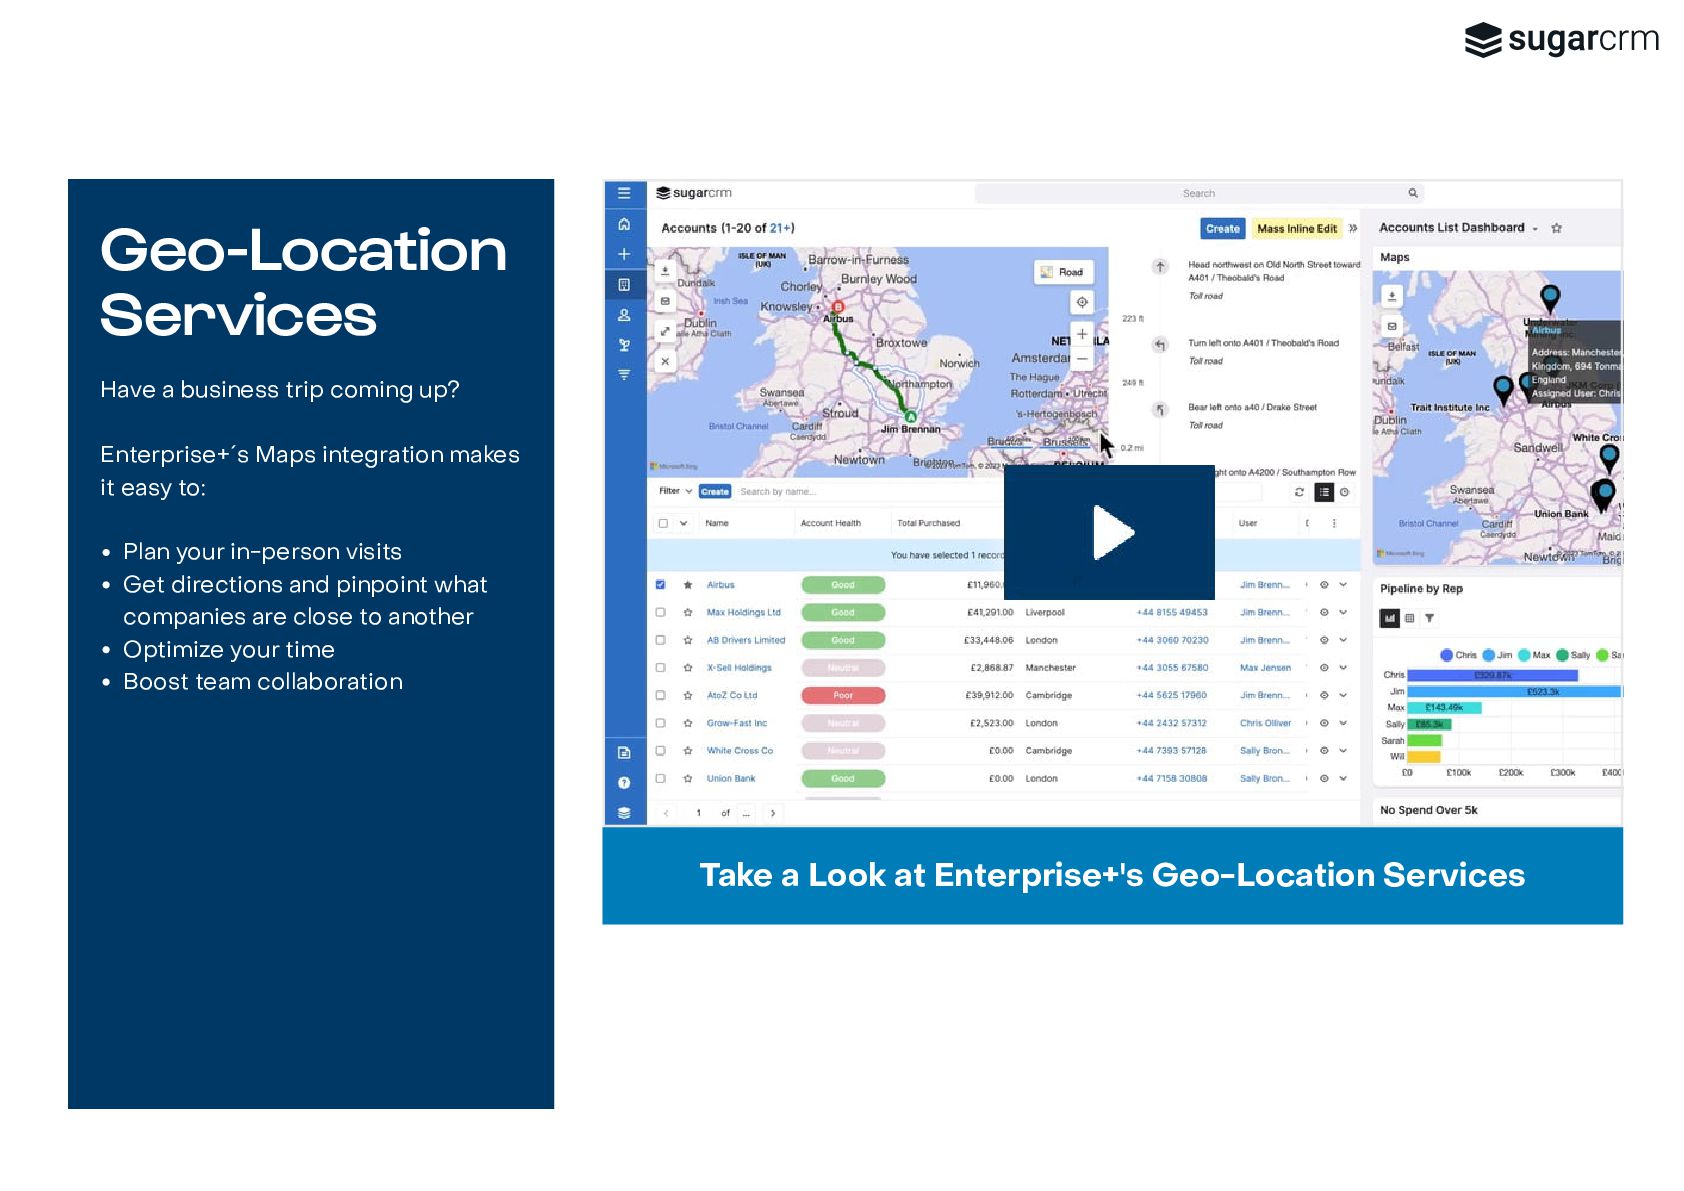The image size is (1684, 1191).
Task: Toggle Chris legend dot in Pipeline chart
Action: tap(1446, 655)
